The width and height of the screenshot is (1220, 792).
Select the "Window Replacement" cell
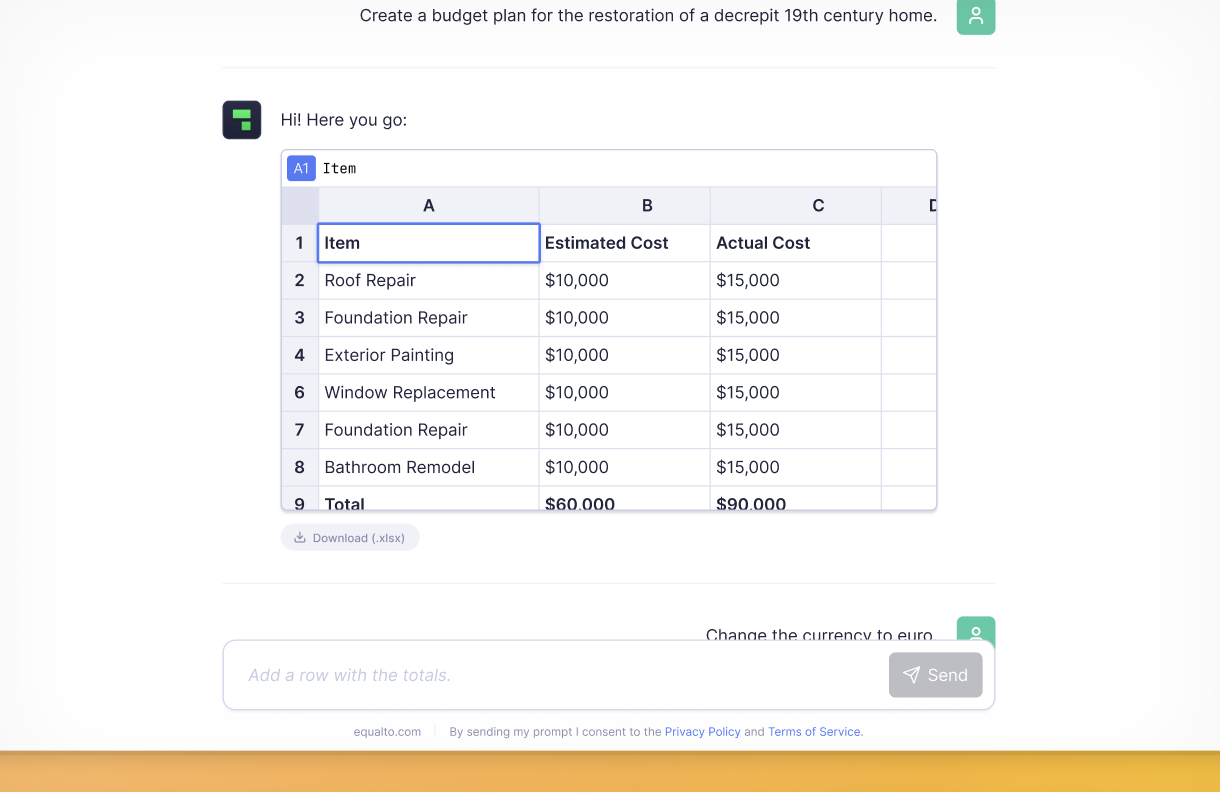(x=429, y=393)
